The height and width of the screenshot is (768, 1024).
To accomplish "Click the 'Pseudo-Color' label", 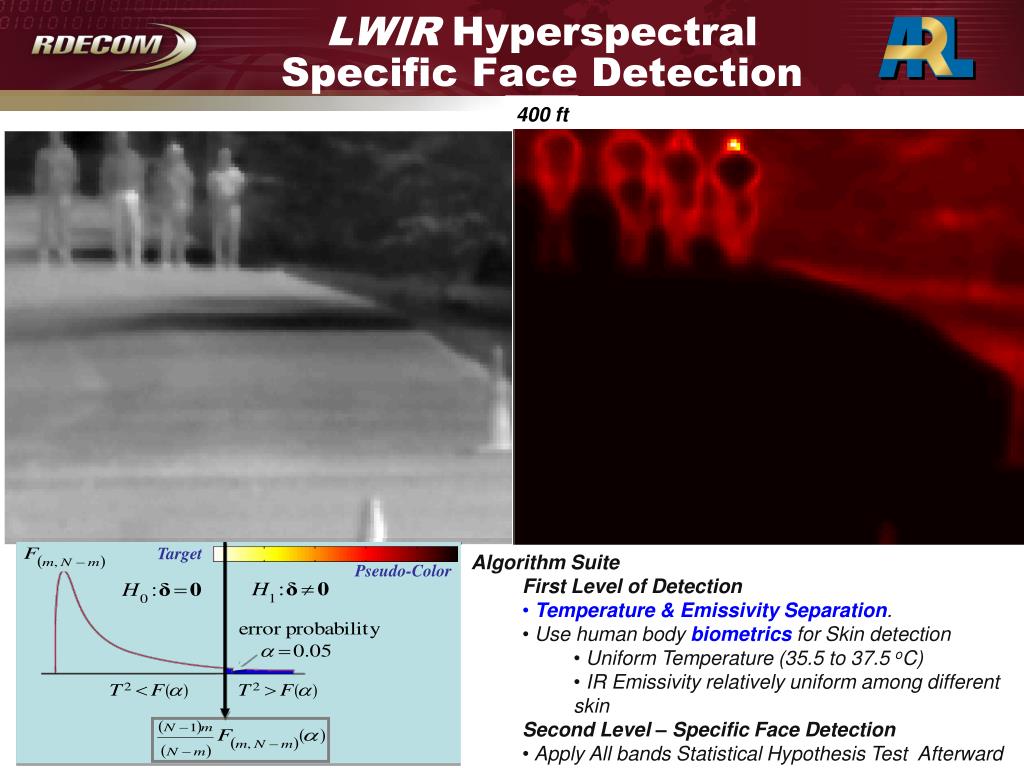I will 403,571.
